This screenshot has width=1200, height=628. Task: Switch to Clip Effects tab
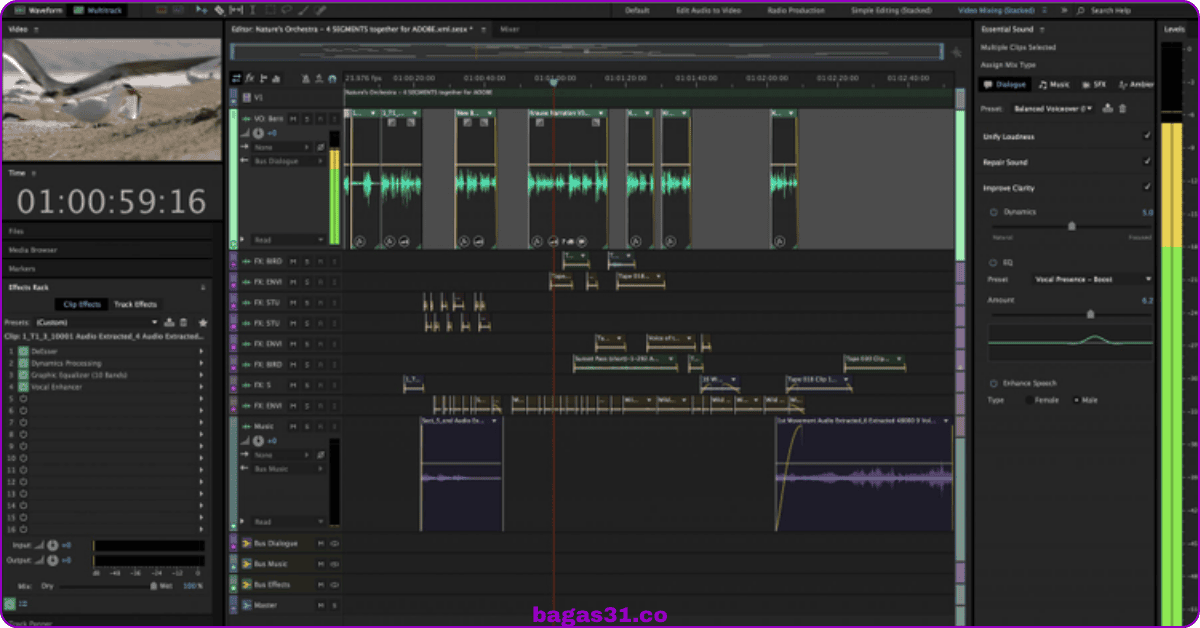(x=83, y=304)
